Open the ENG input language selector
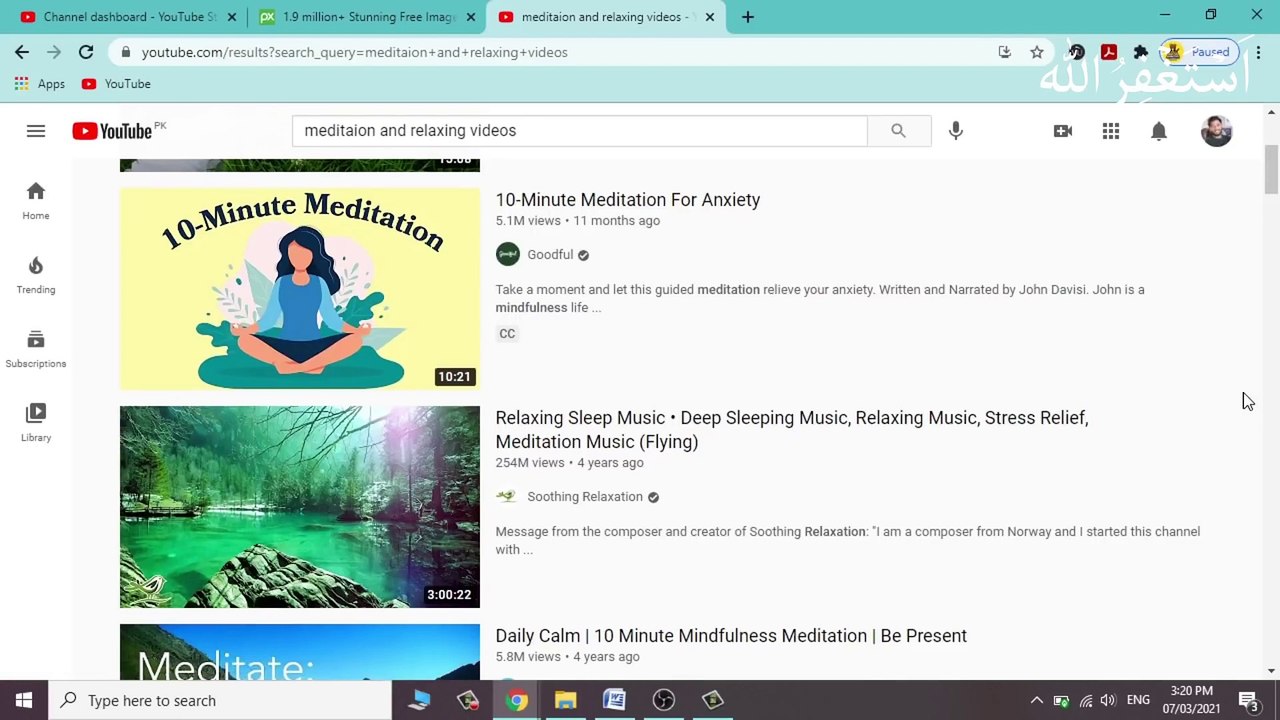The height and width of the screenshot is (720, 1280). coord(1138,700)
